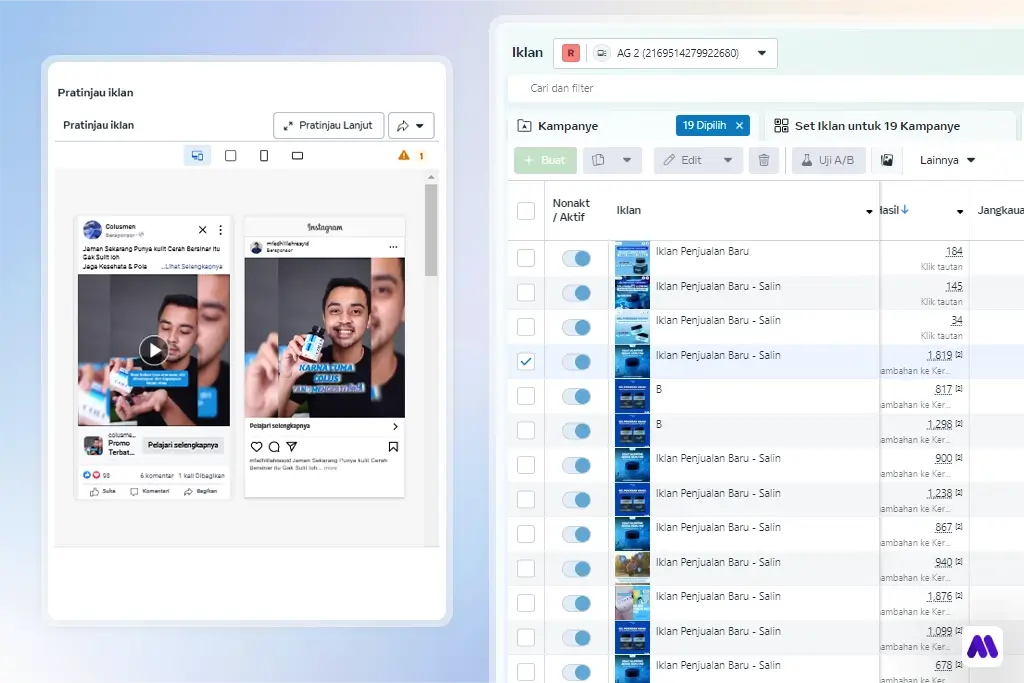Click the Pratinjau Lanjut button
Viewport: 1024px width, 683px height.
coord(328,126)
